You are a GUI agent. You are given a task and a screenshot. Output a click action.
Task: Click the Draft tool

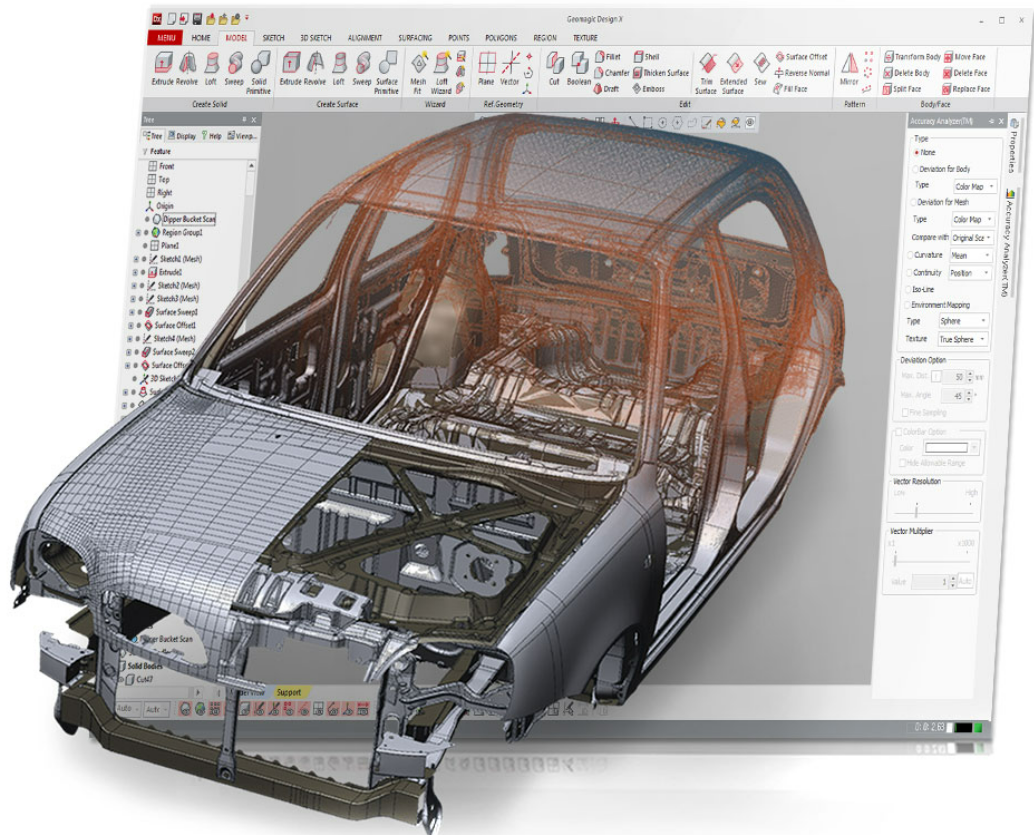(x=606, y=88)
